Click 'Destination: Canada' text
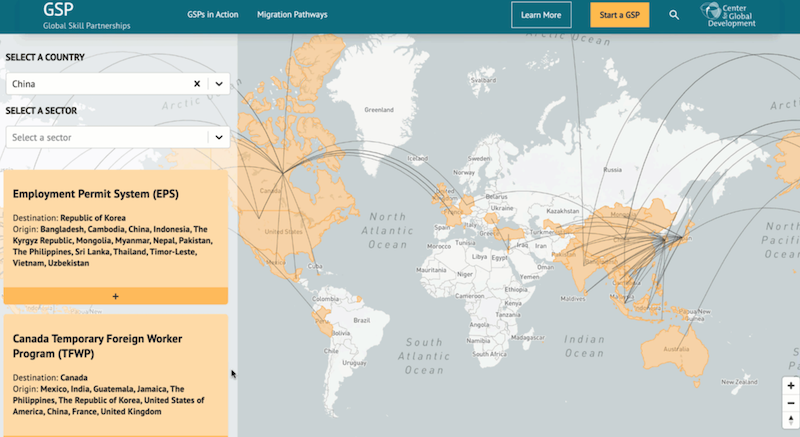 pos(50,378)
